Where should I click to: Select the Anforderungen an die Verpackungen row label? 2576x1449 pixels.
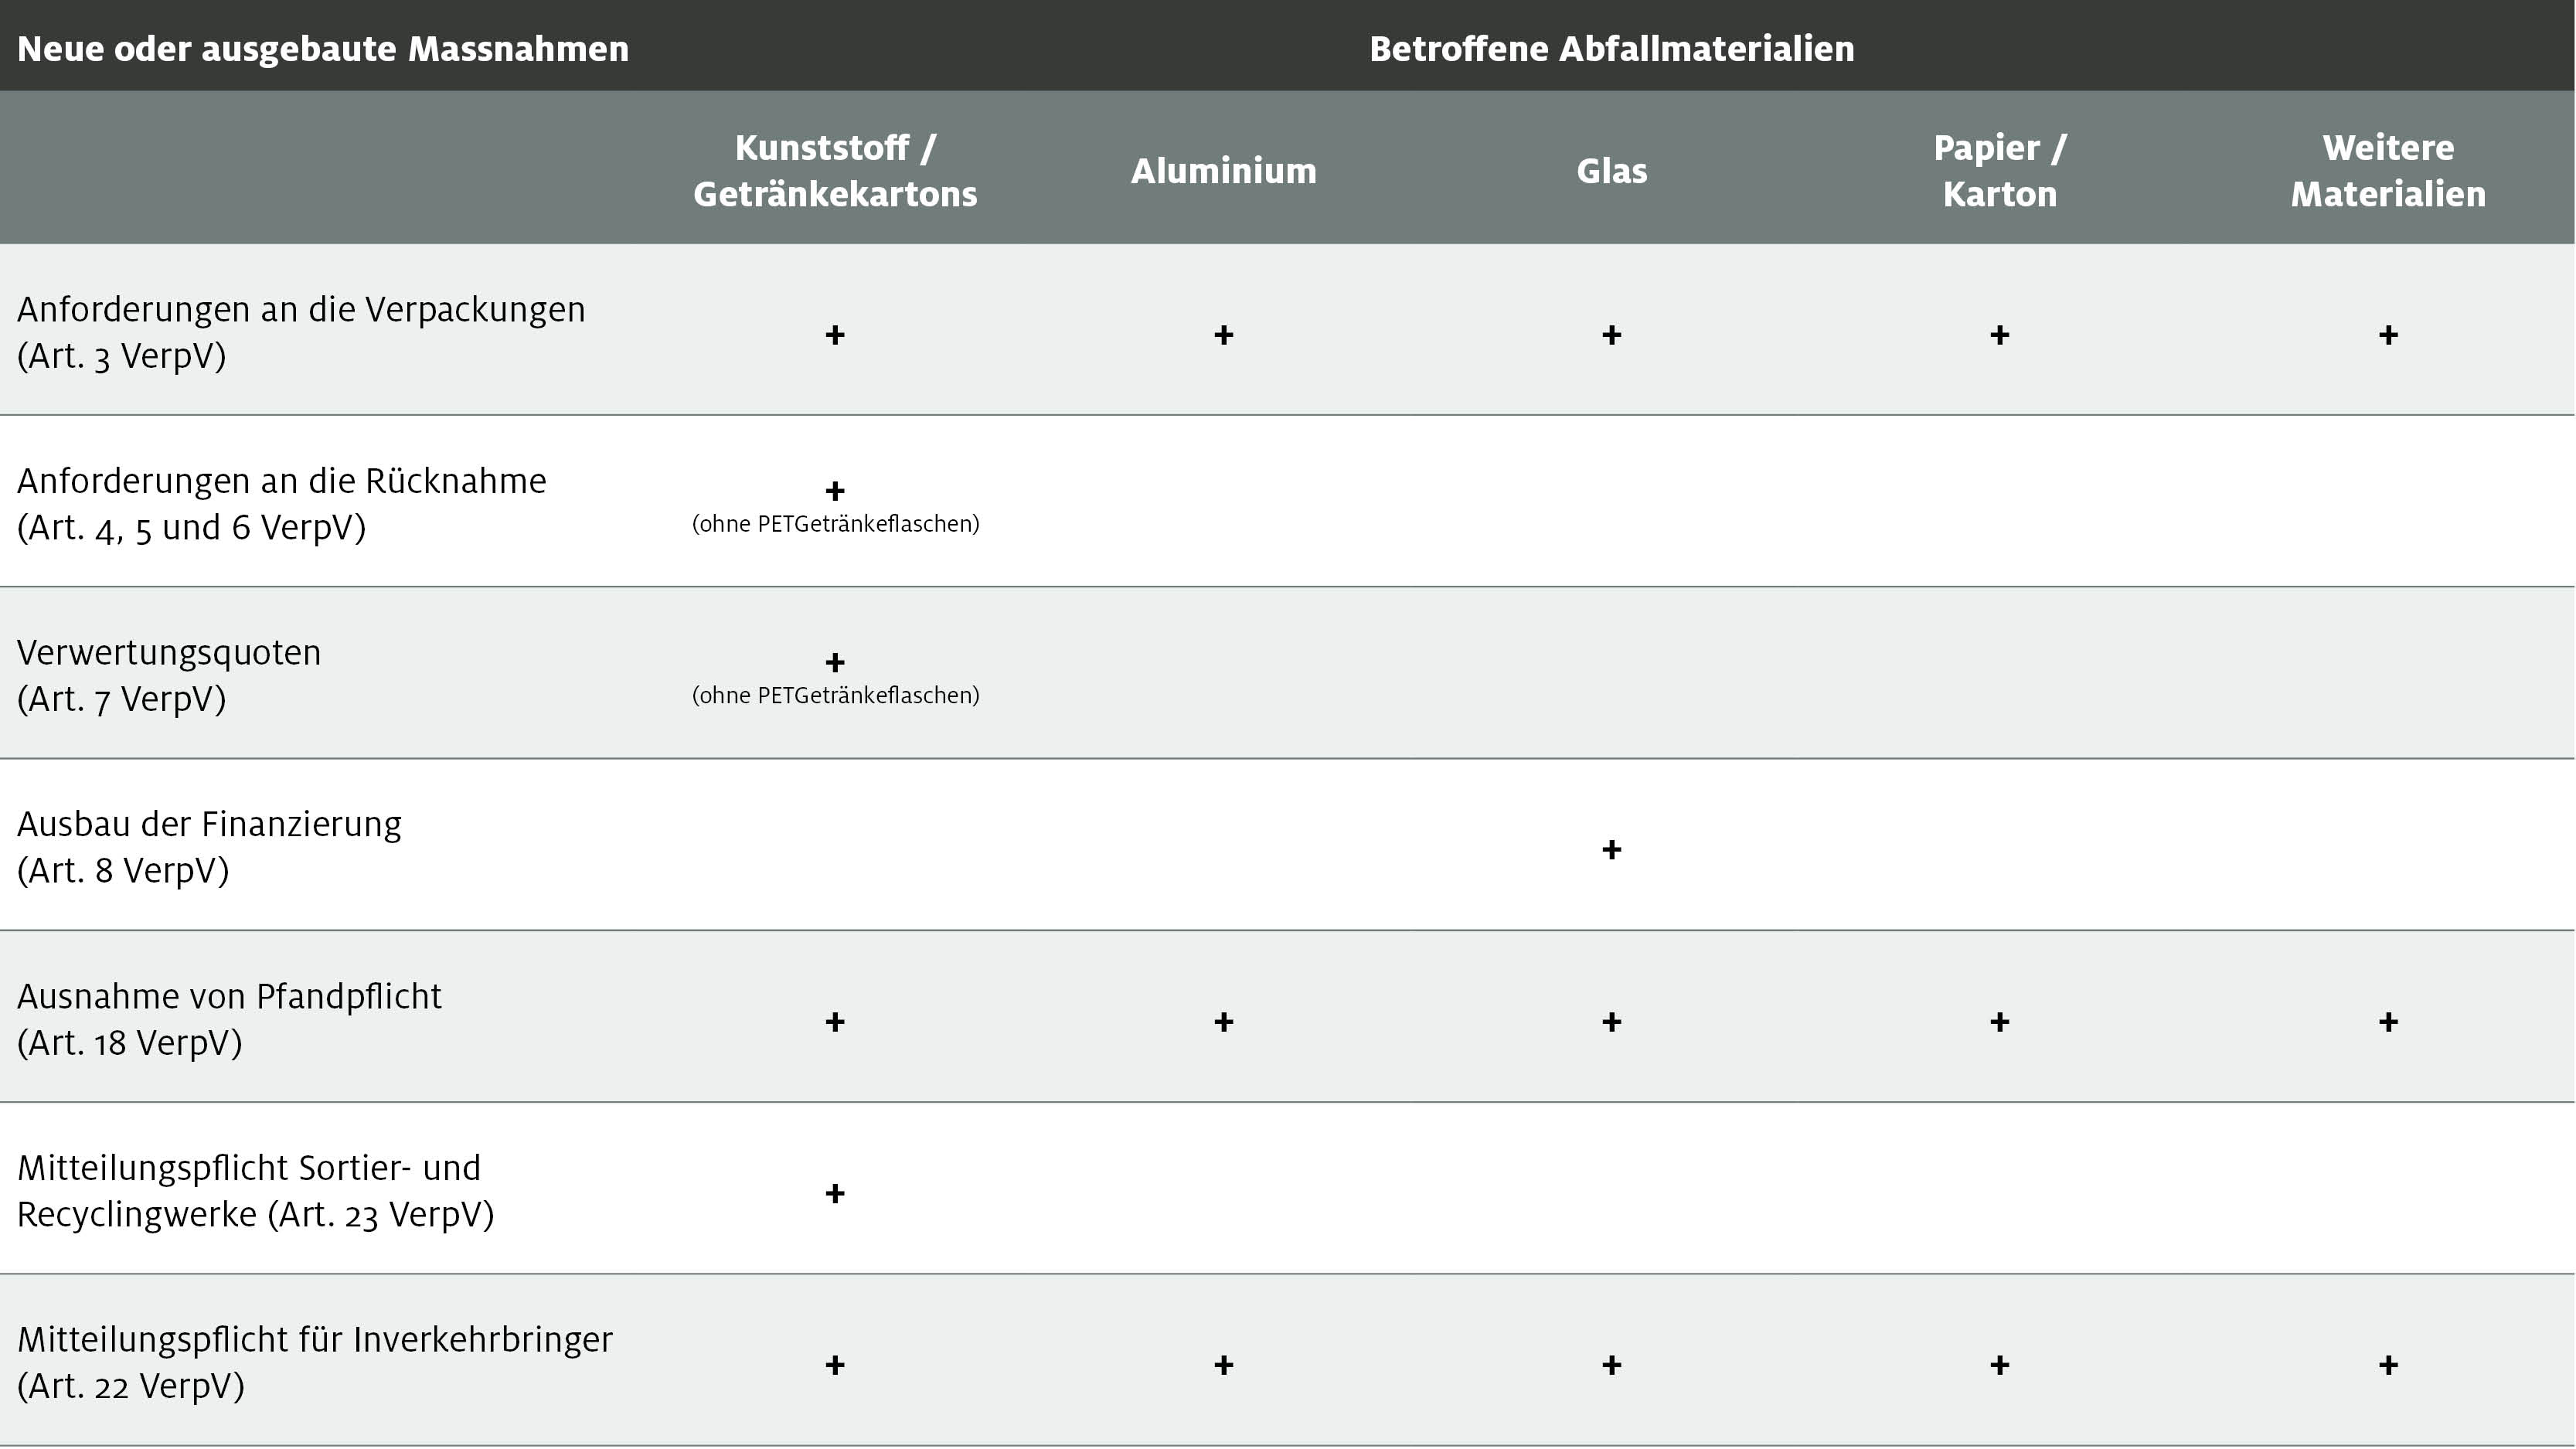(301, 332)
